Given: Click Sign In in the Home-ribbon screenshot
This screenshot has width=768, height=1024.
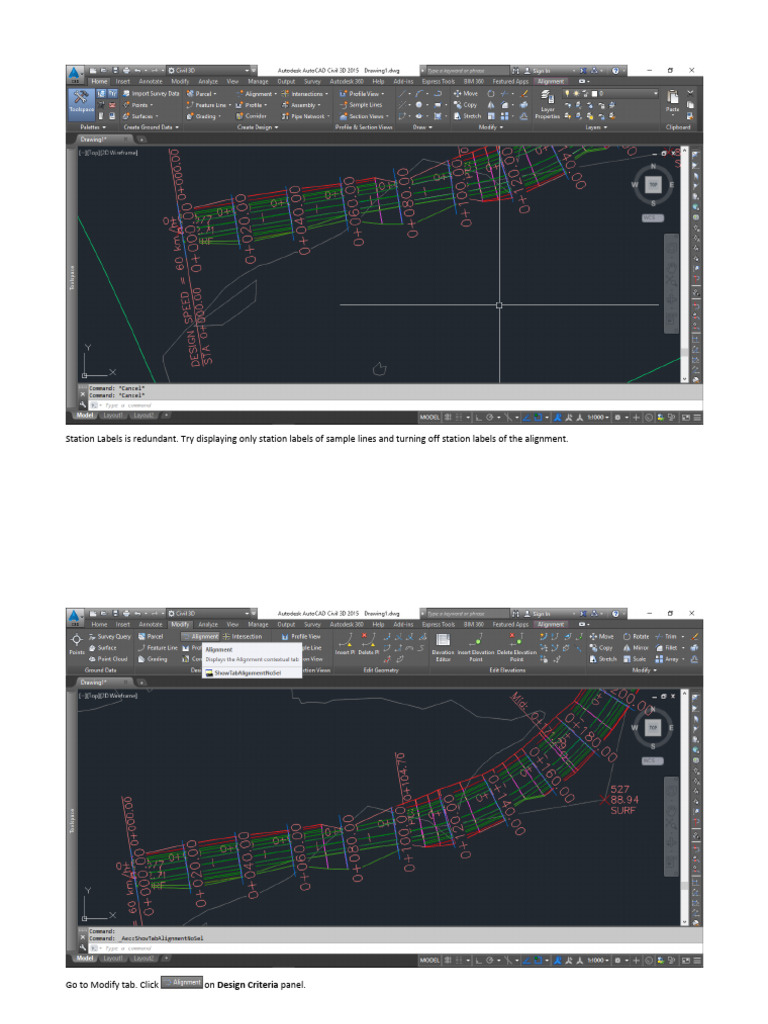Looking at the screenshot, I should coord(538,70).
